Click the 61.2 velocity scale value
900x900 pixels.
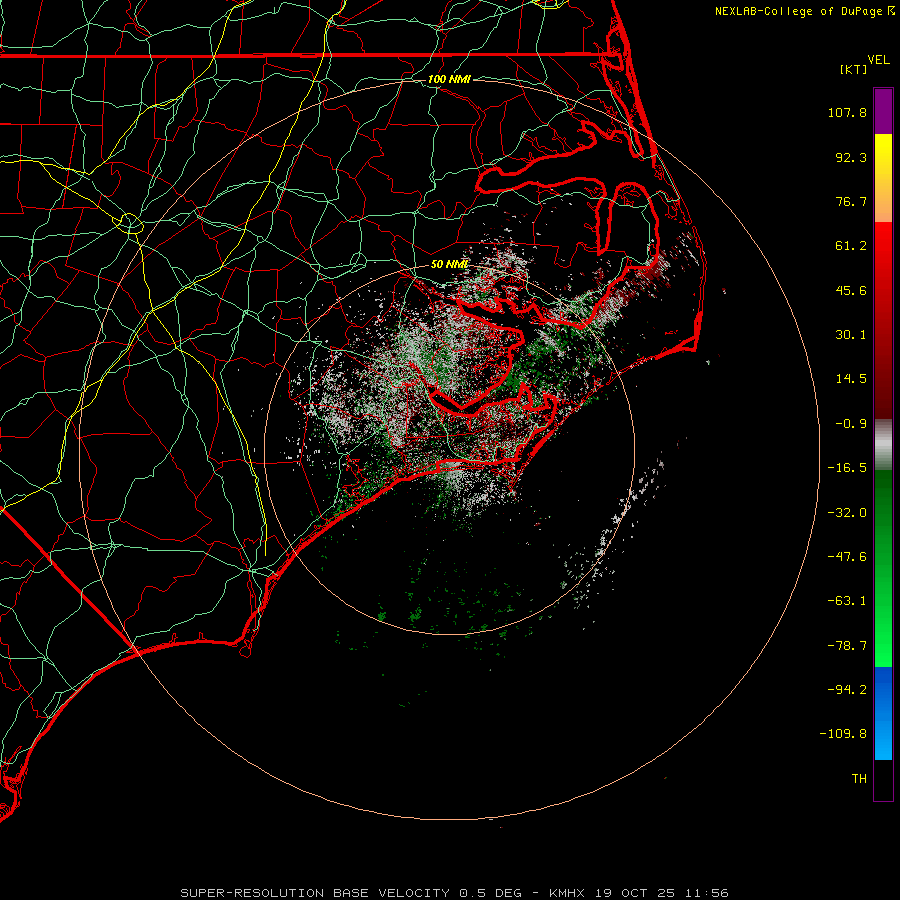click(x=851, y=246)
